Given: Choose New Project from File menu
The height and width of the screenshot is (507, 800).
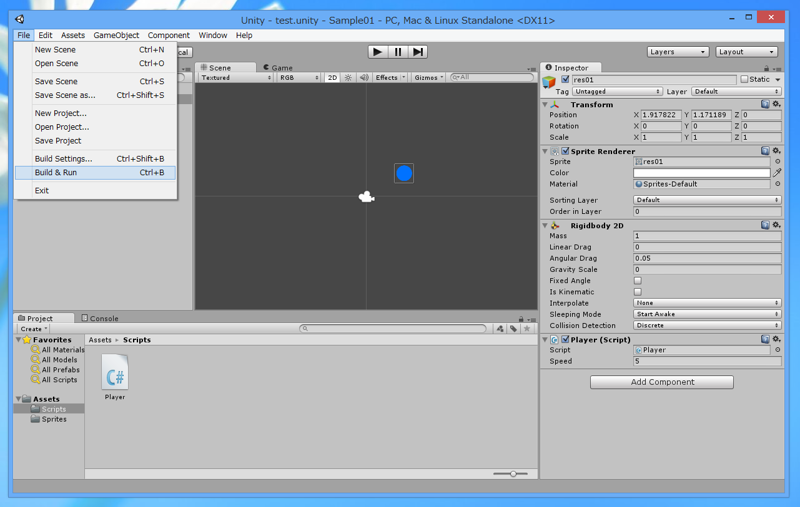Looking at the screenshot, I should [x=95, y=113].
